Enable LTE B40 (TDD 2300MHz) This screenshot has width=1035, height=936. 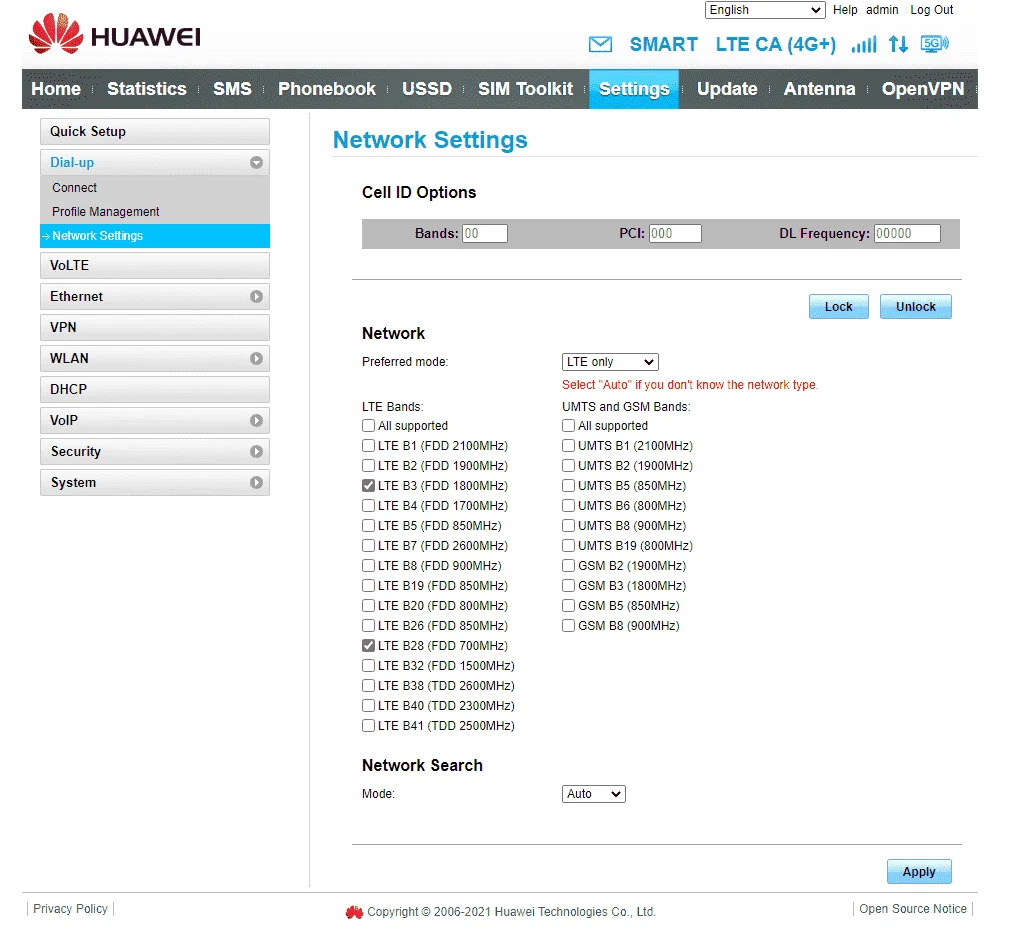368,706
